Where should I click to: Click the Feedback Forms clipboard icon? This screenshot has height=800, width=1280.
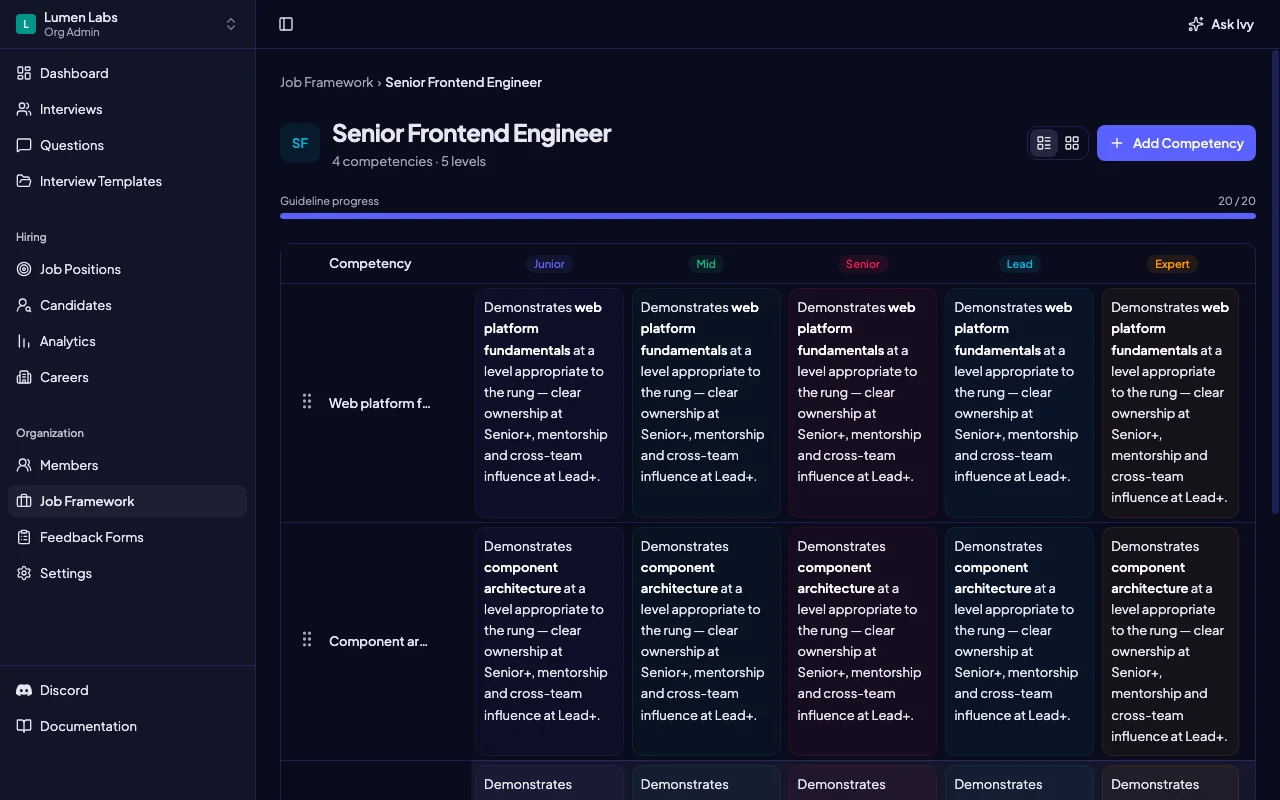(x=24, y=537)
